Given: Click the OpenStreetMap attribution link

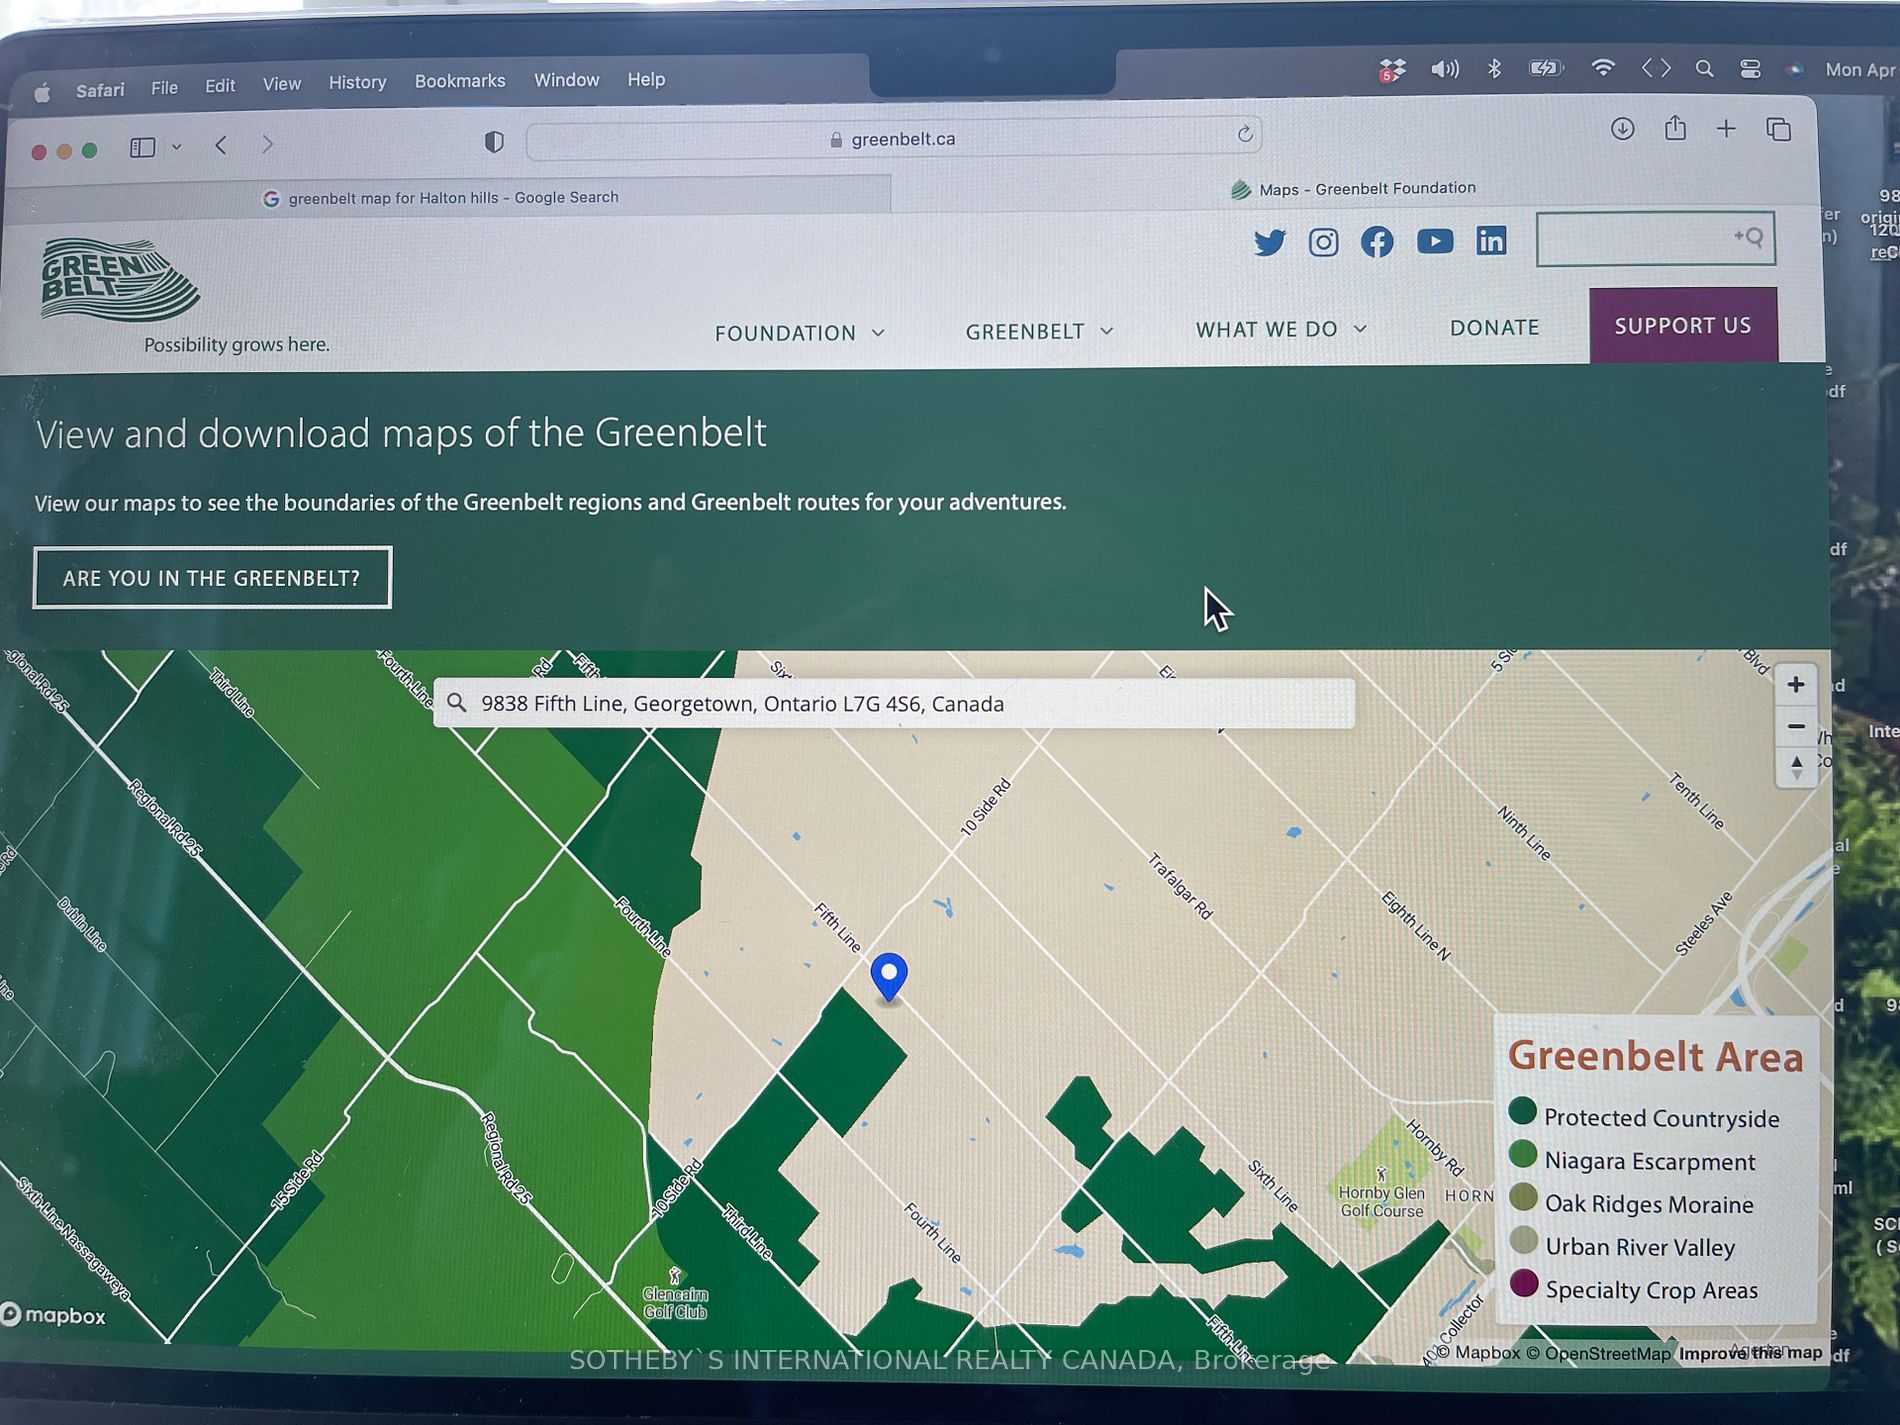Looking at the screenshot, I should pos(1598,1353).
